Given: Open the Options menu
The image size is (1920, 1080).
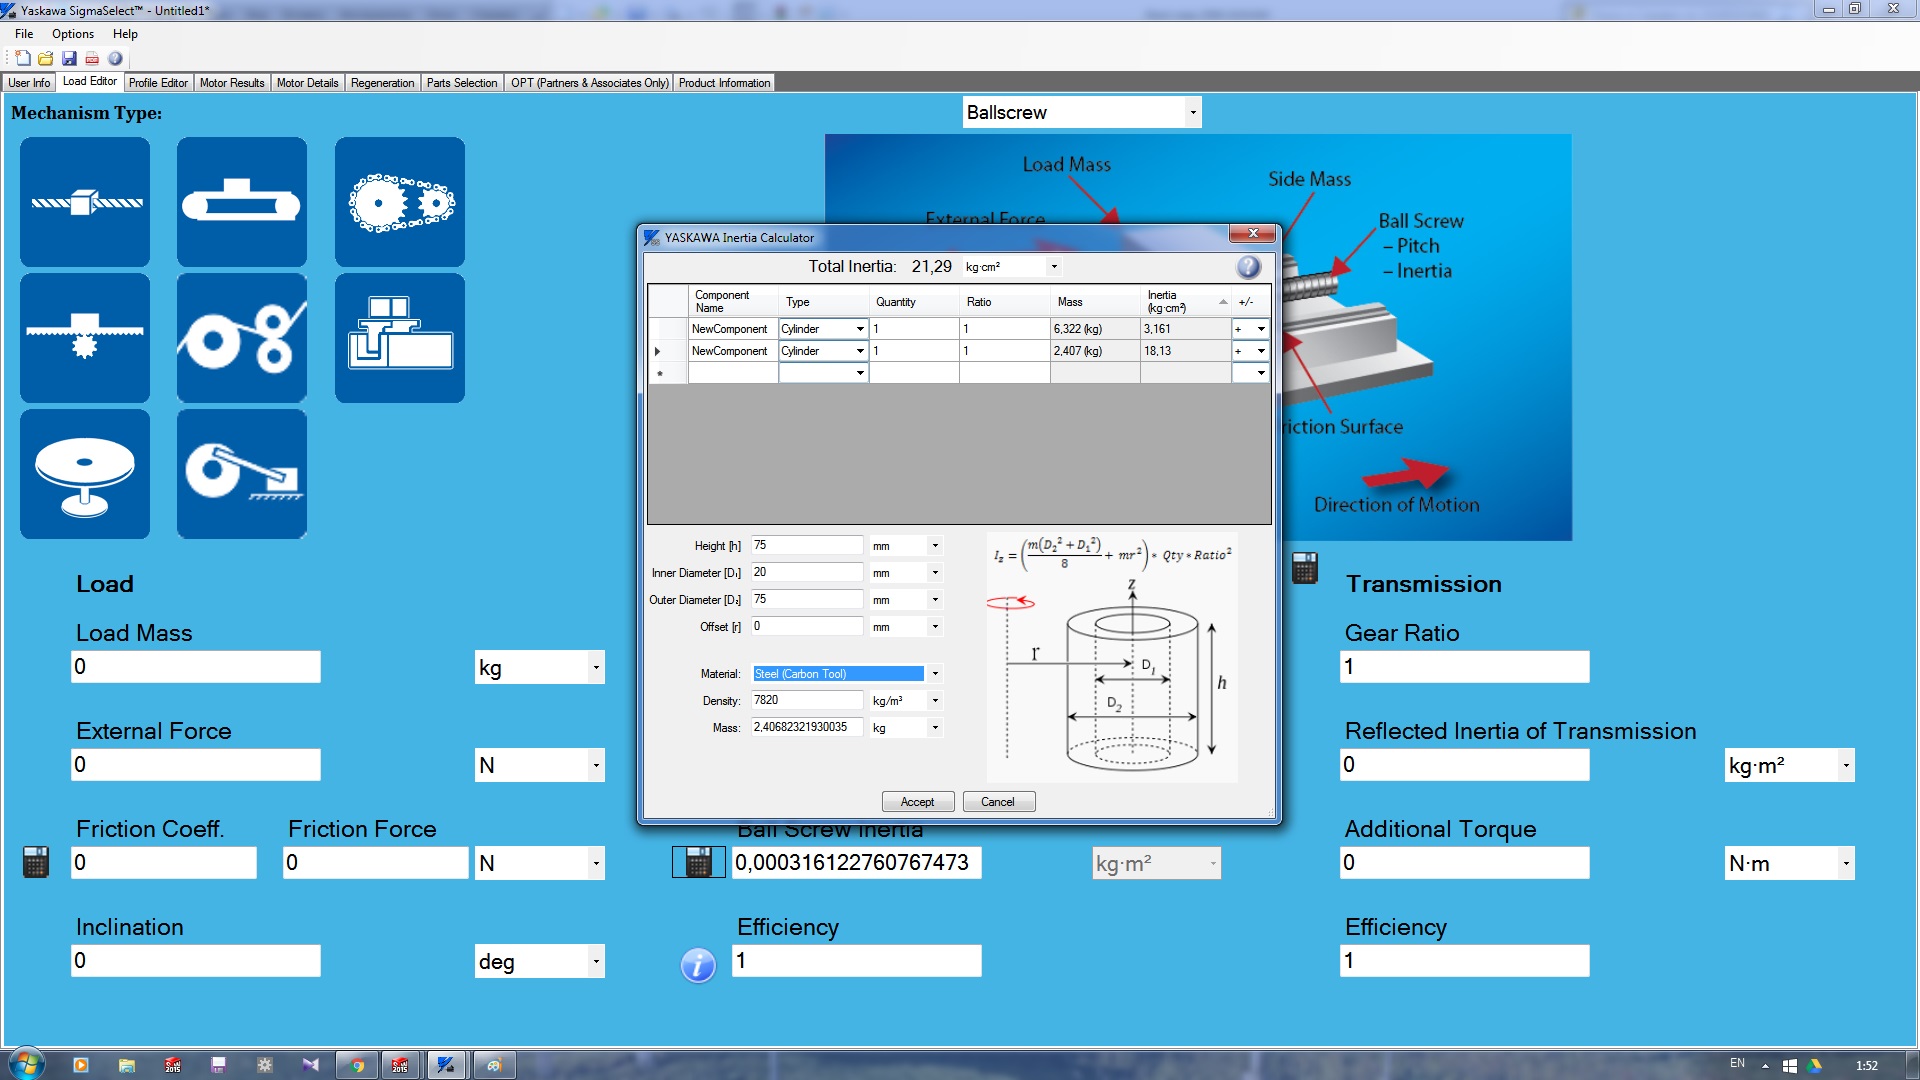Looking at the screenshot, I should [73, 34].
